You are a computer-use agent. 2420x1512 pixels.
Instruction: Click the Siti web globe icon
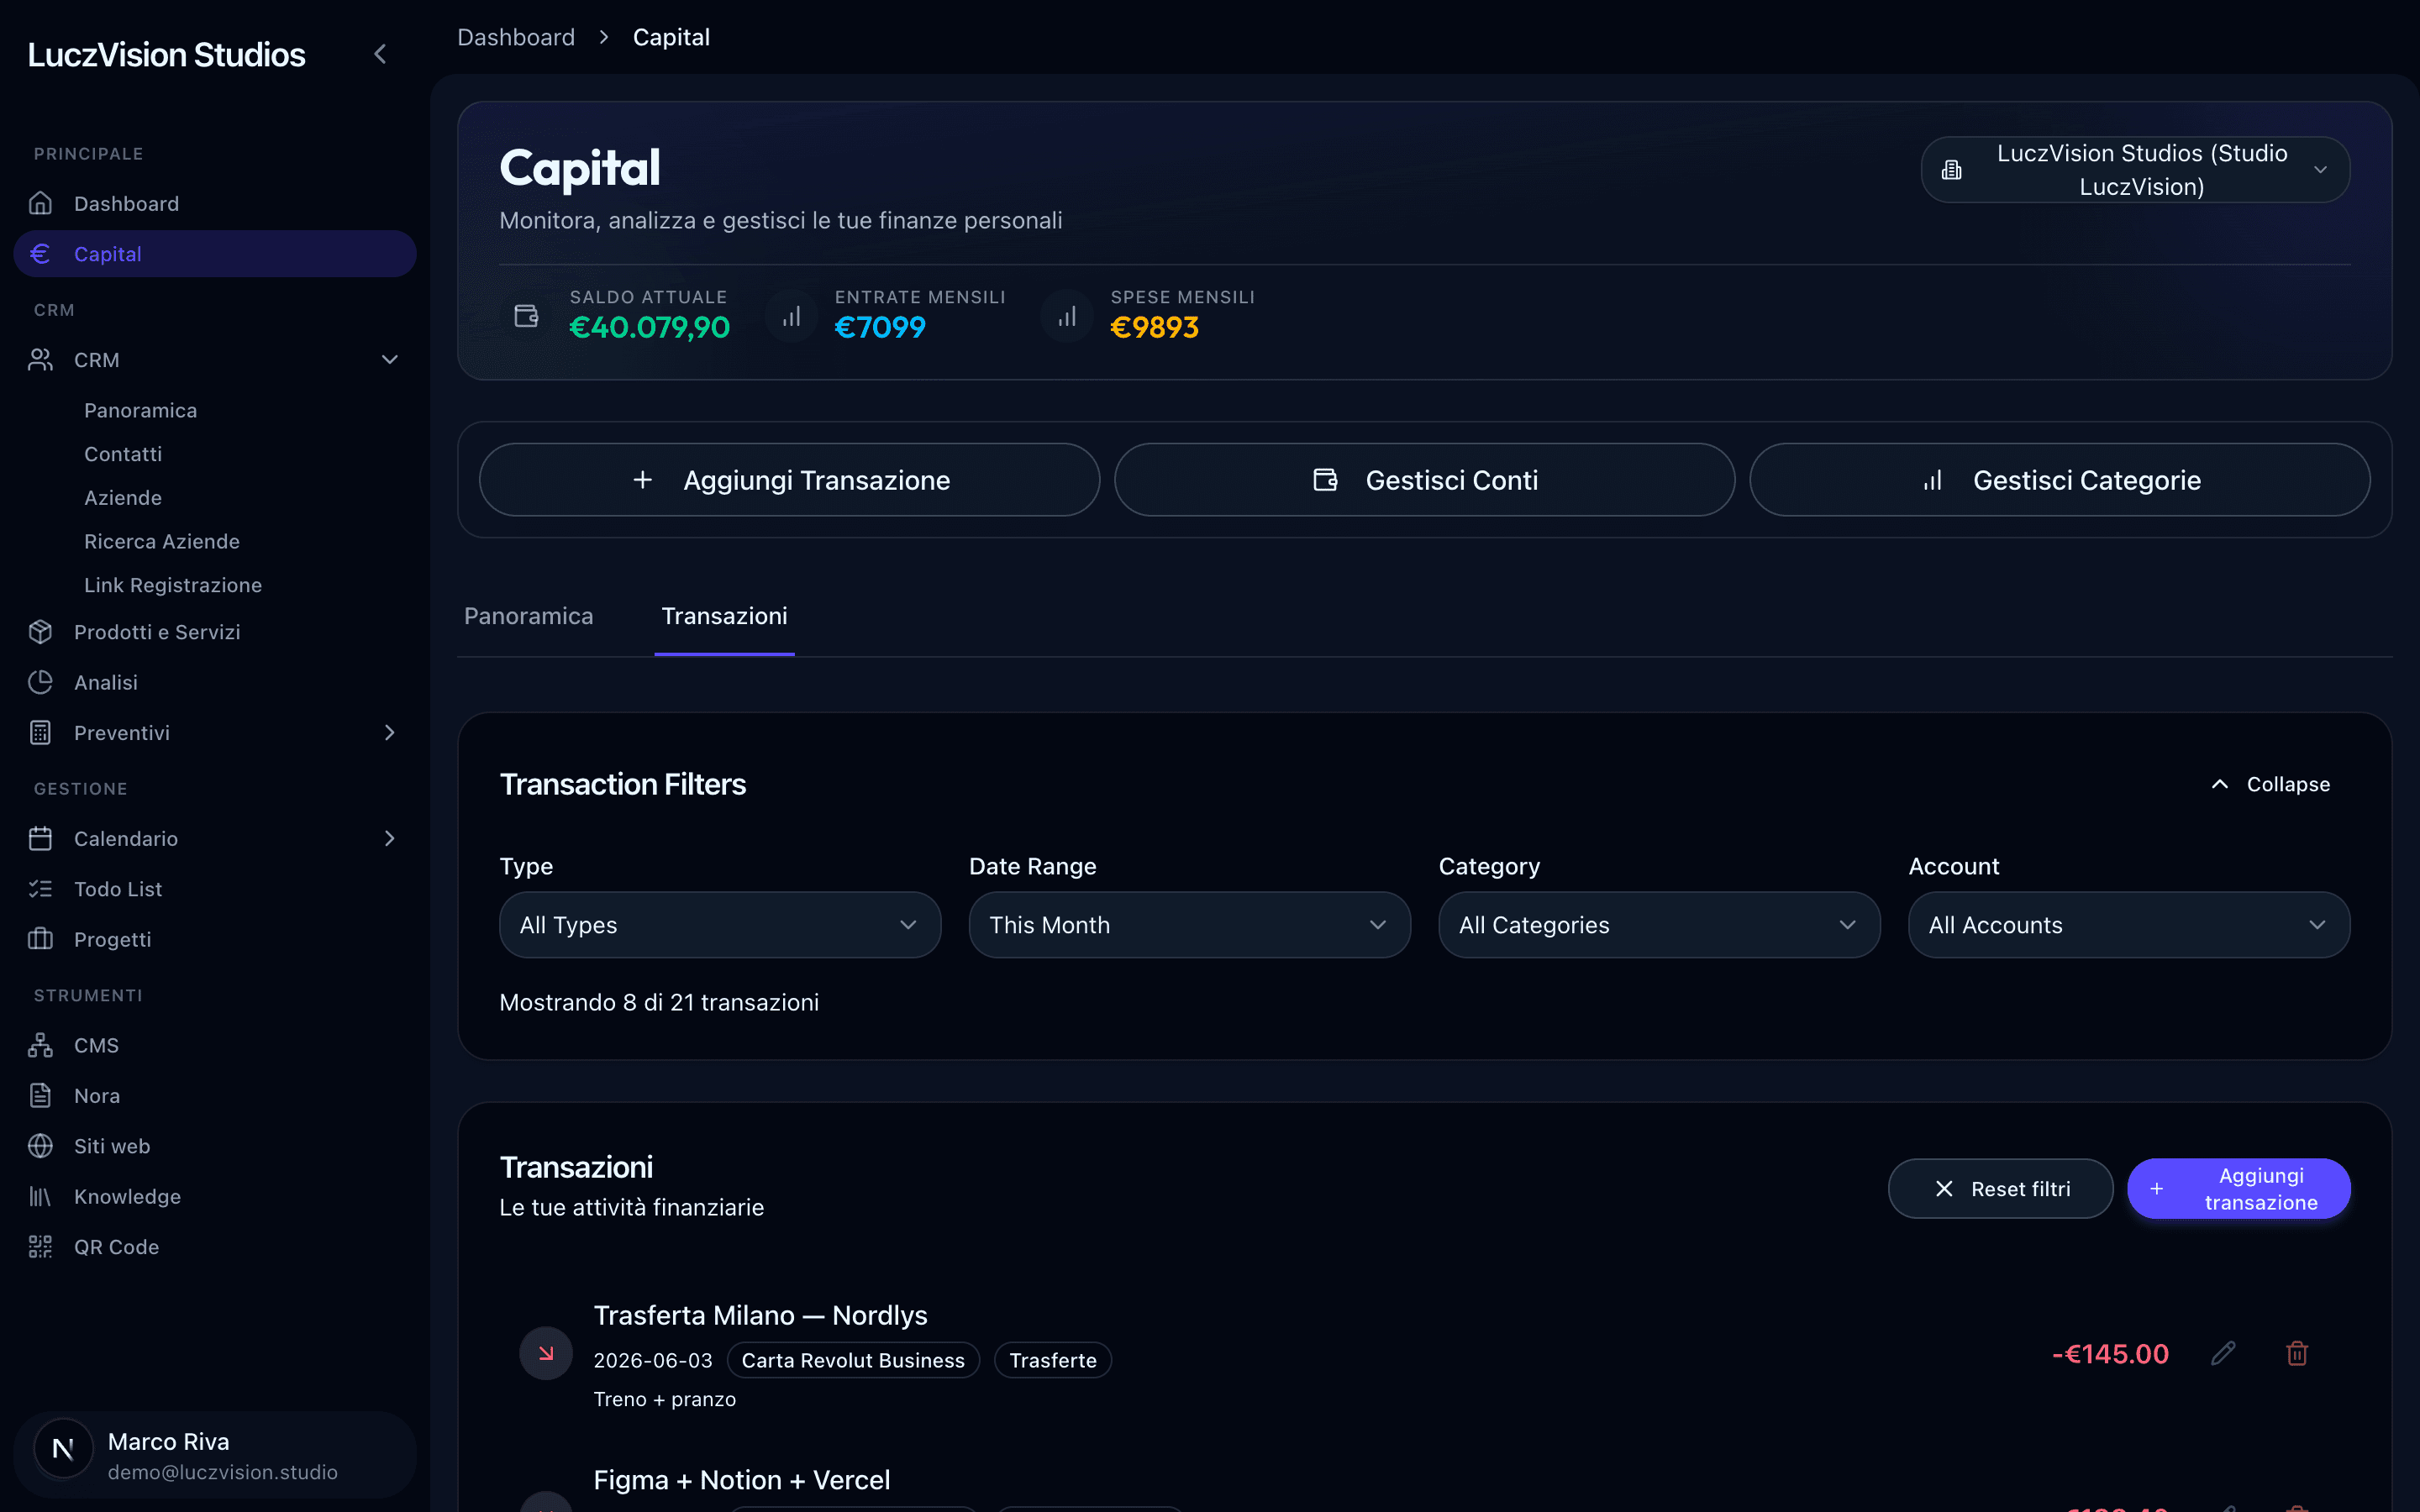pyautogui.click(x=40, y=1146)
